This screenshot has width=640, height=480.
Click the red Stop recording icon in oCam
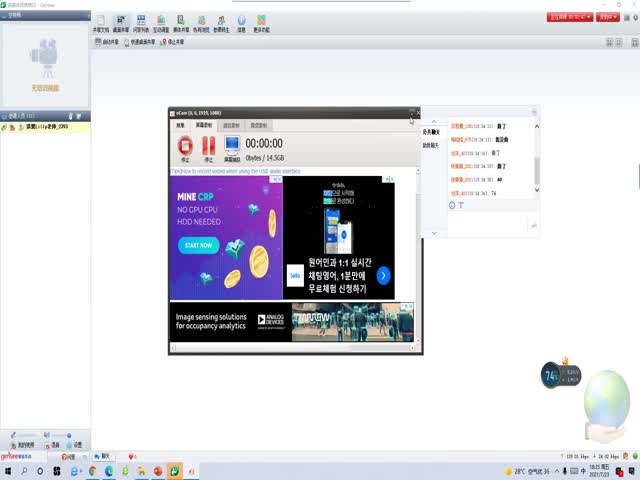click(185, 147)
